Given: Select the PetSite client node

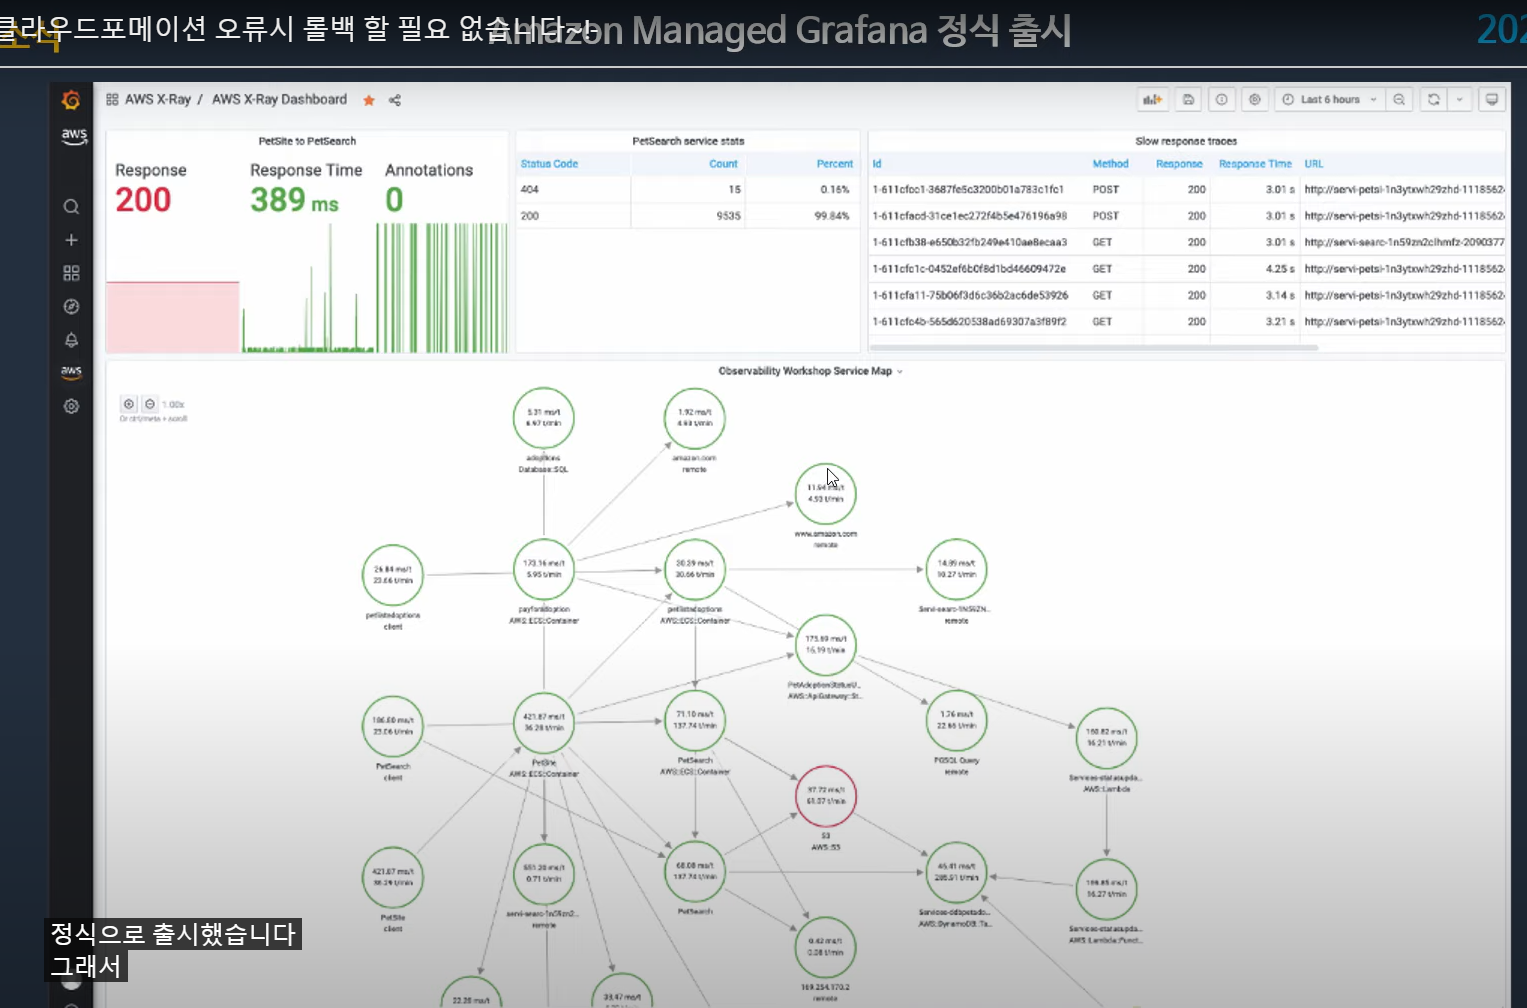Looking at the screenshot, I should [x=393, y=877].
